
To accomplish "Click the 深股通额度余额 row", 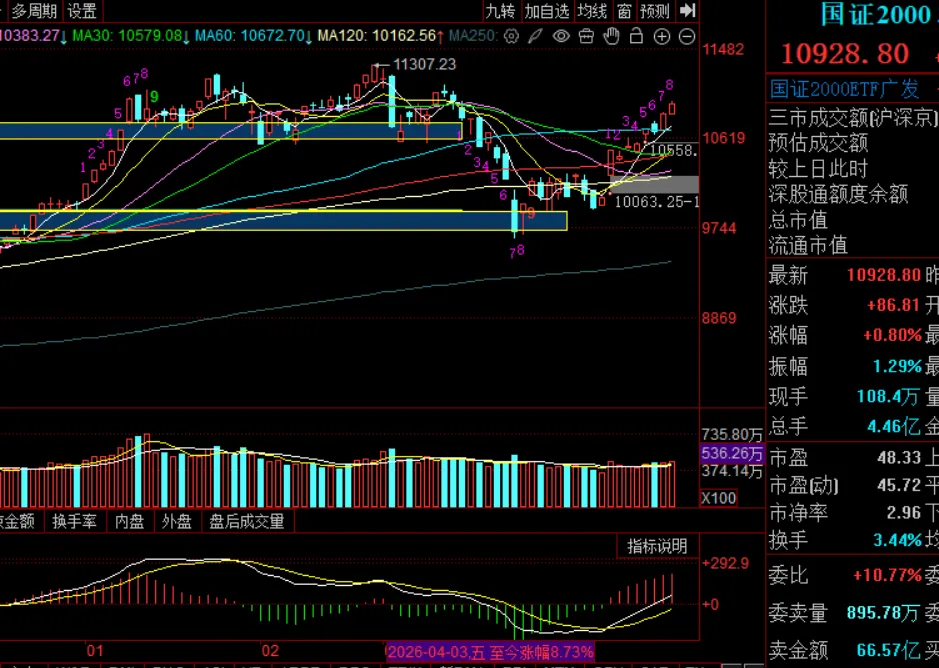I will click(838, 194).
